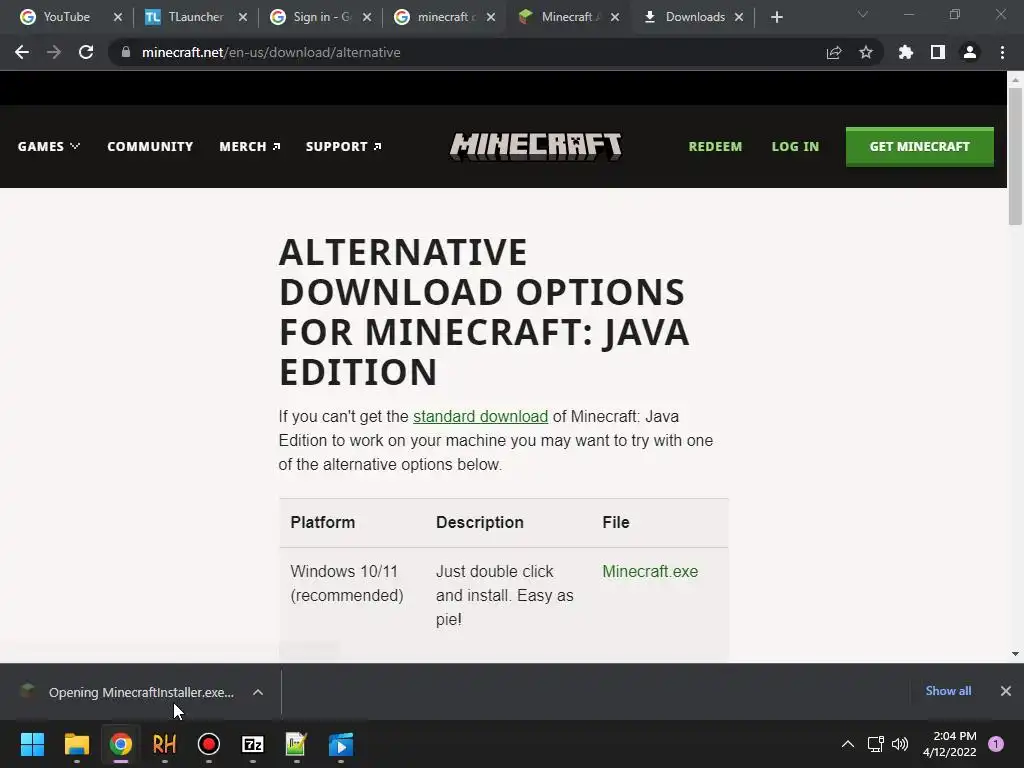The height and width of the screenshot is (768, 1024).
Task: Close the downloads bar
Action: 1006,691
